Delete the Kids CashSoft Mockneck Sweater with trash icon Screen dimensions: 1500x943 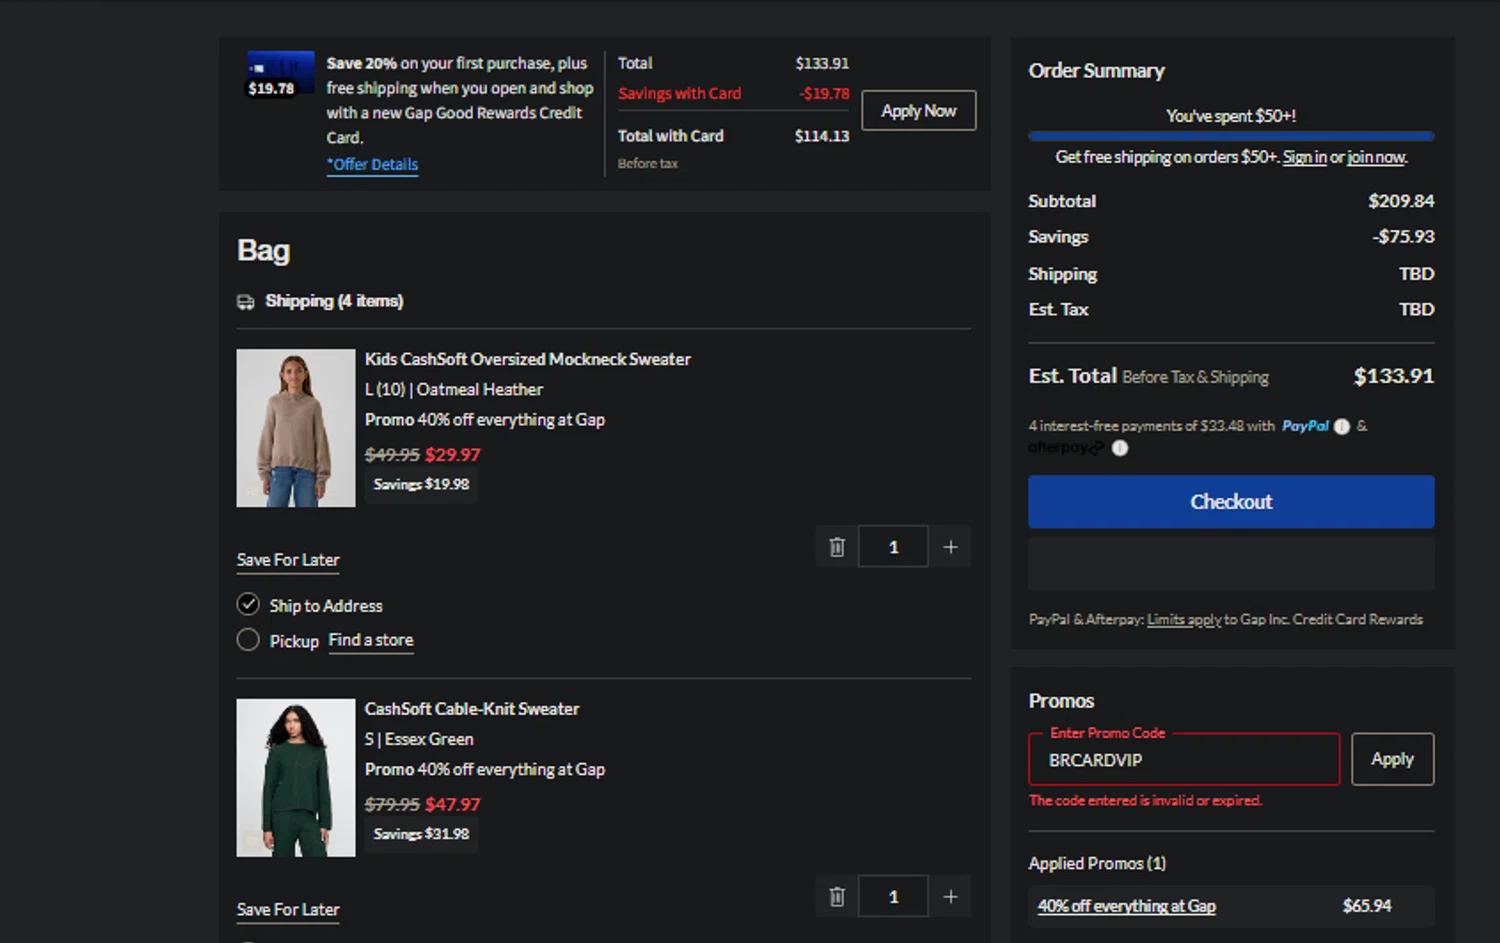point(837,547)
